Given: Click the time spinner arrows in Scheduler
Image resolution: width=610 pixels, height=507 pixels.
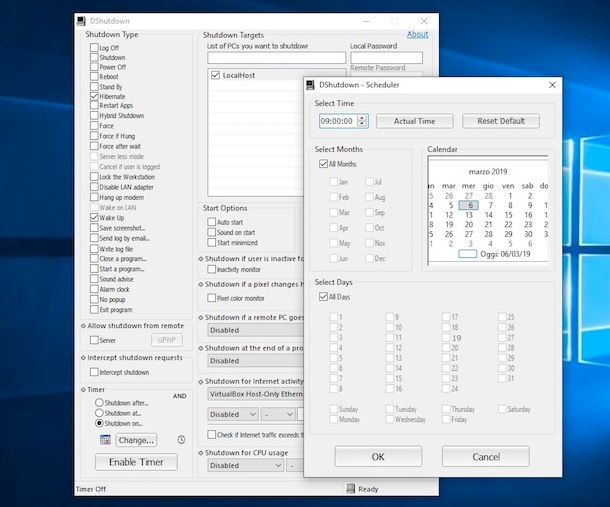Looking at the screenshot, I should coord(362,121).
